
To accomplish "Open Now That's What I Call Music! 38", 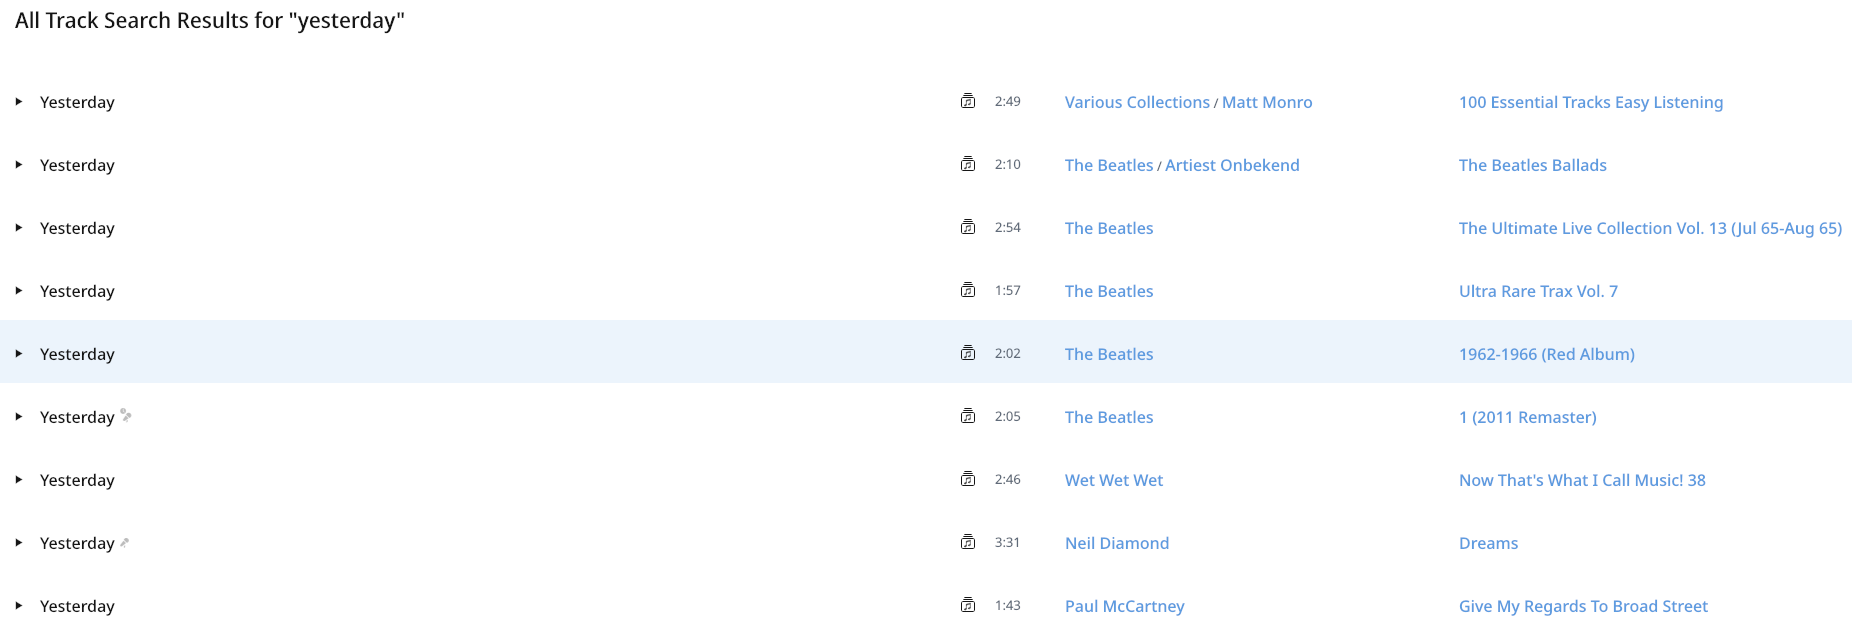I will tap(1582, 480).
